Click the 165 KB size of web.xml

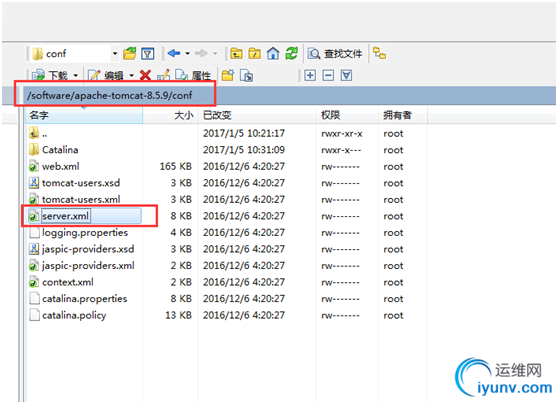click(176, 167)
